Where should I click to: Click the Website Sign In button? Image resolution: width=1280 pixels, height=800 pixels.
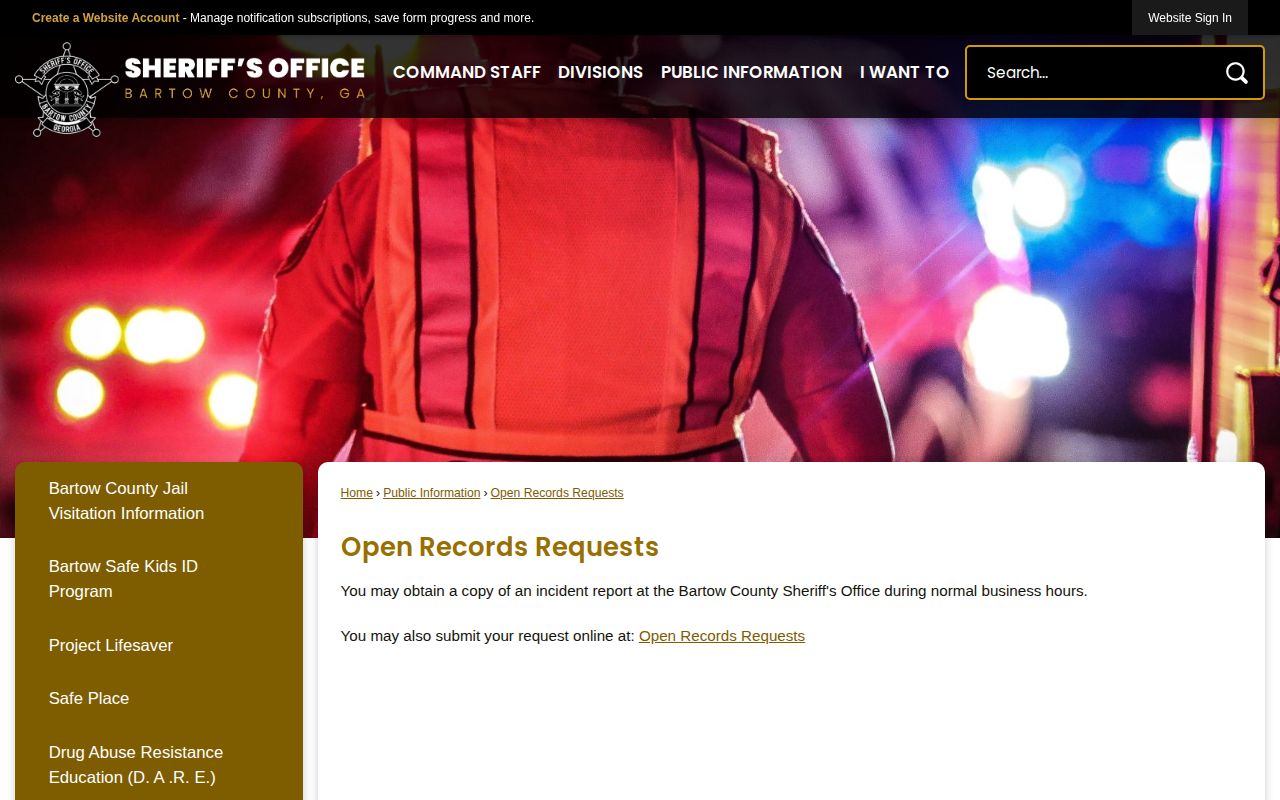(1190, 18)
